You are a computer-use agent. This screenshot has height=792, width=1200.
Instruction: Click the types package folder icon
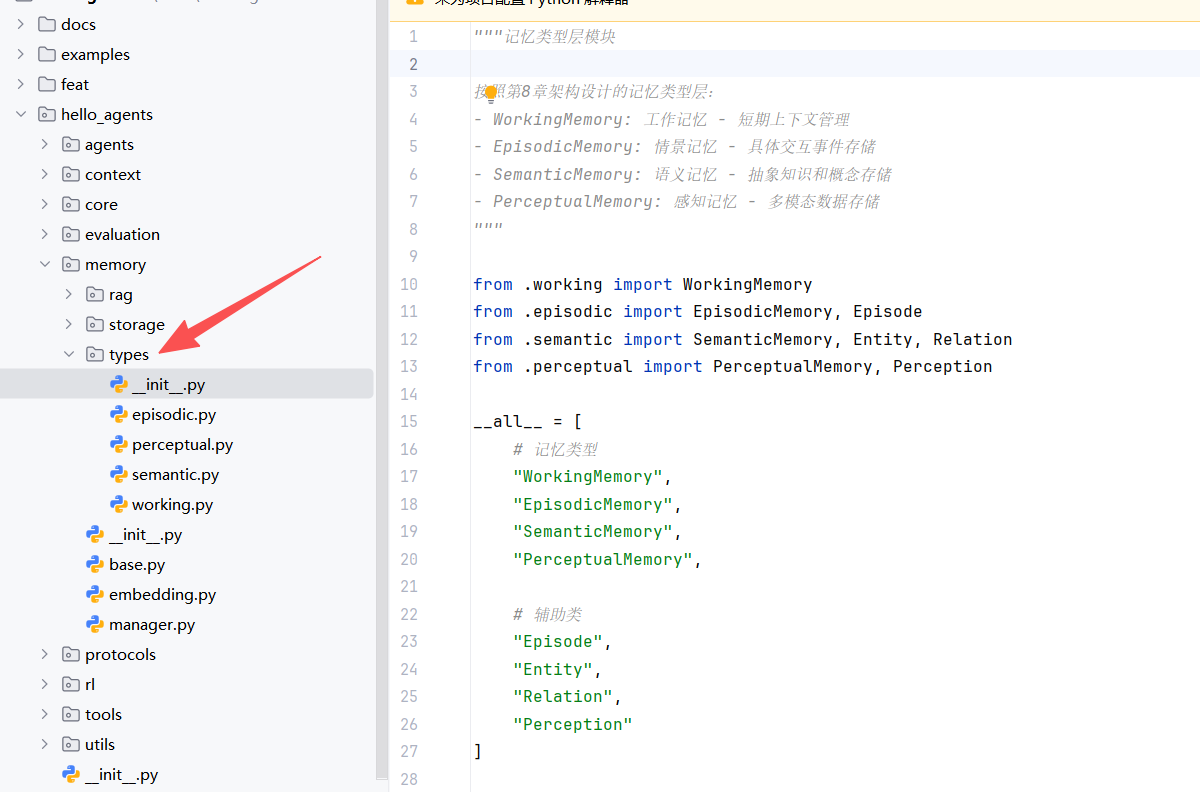95,354
